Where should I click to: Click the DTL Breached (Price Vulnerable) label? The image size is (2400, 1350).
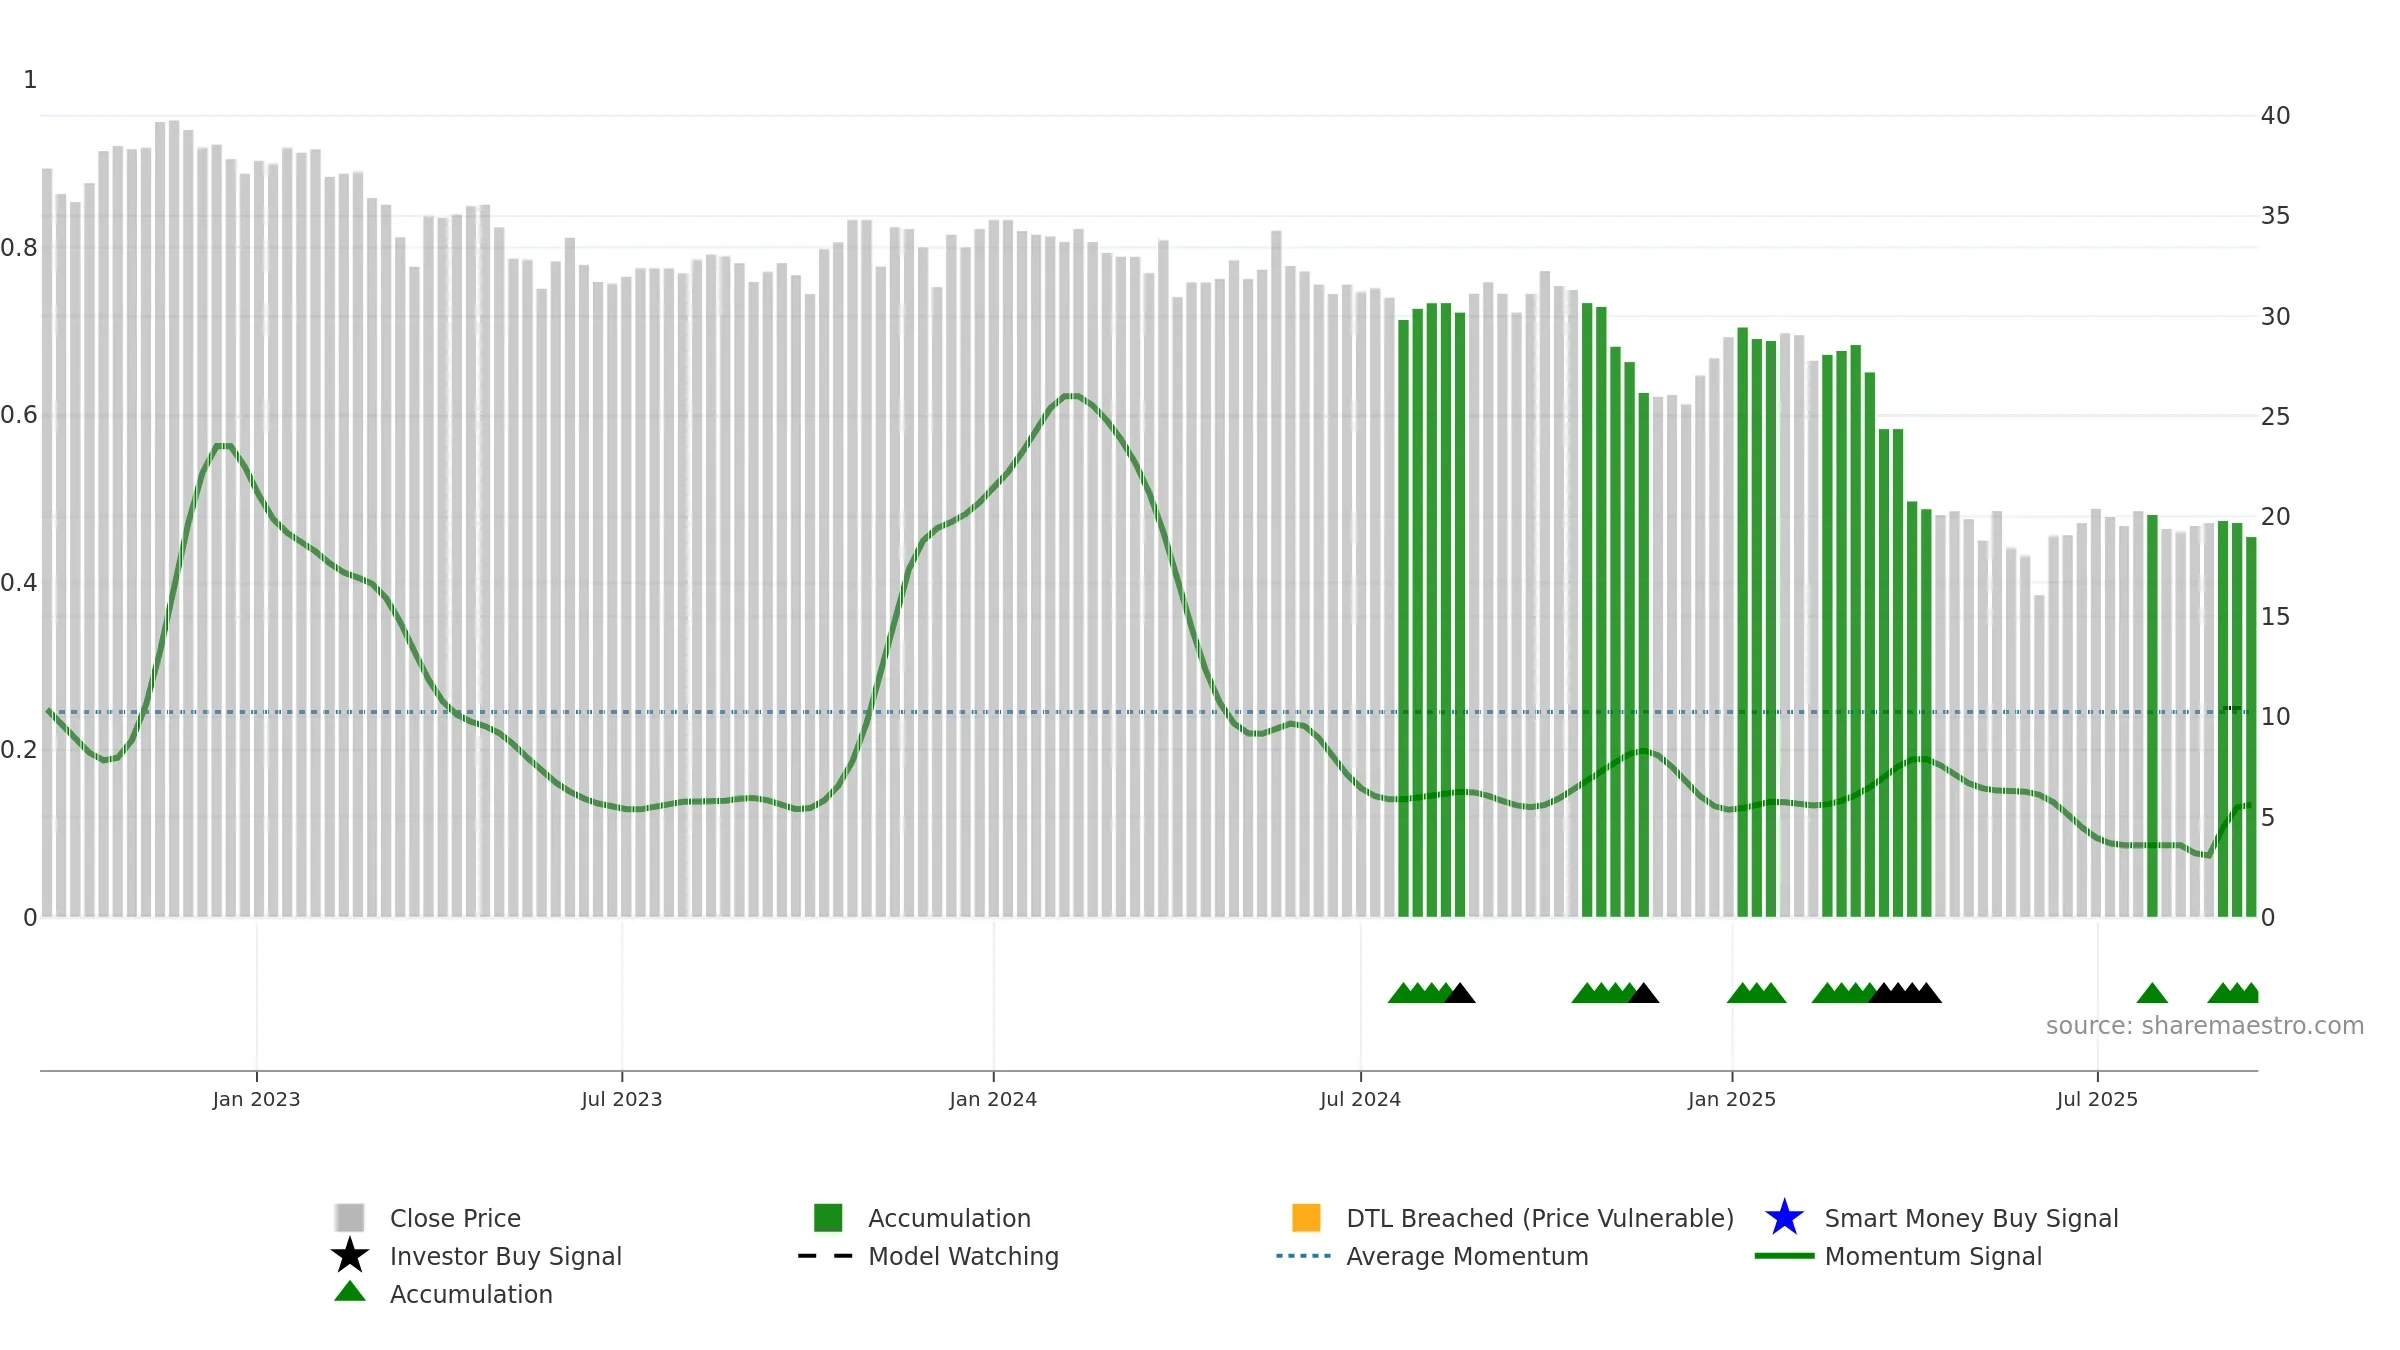click(1540, 1218)
